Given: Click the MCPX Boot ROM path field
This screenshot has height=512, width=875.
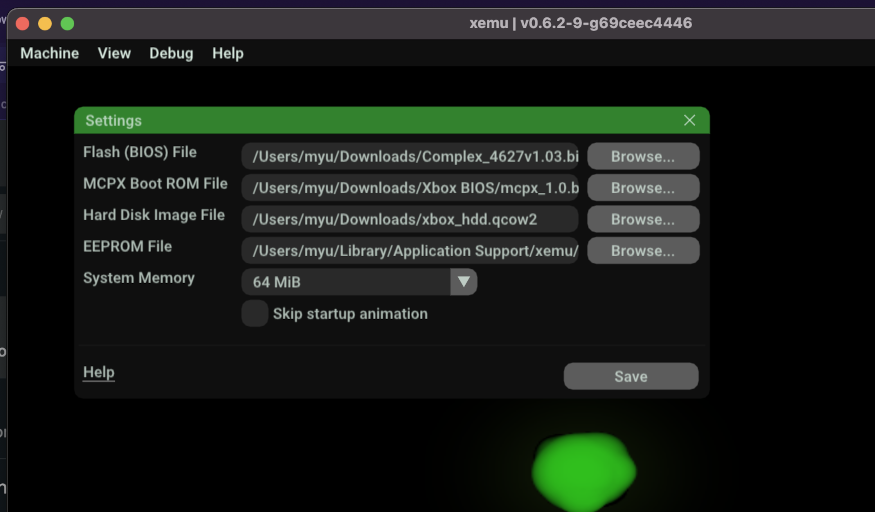Looking at the screenshot, I should [410, 188].
